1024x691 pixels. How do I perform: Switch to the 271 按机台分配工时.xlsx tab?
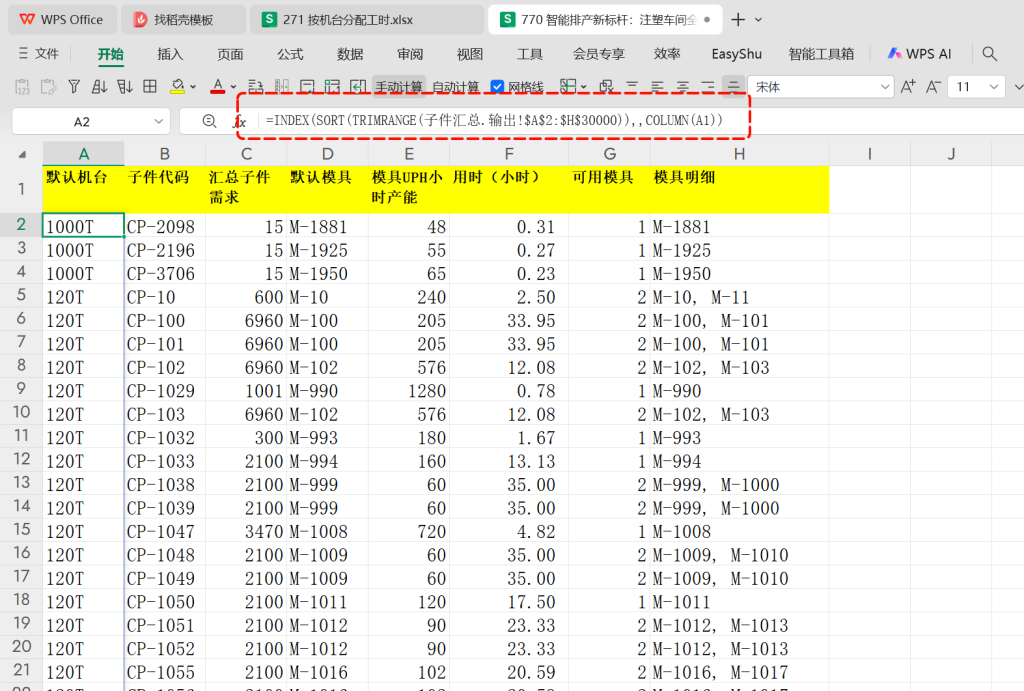coord(368,20)
